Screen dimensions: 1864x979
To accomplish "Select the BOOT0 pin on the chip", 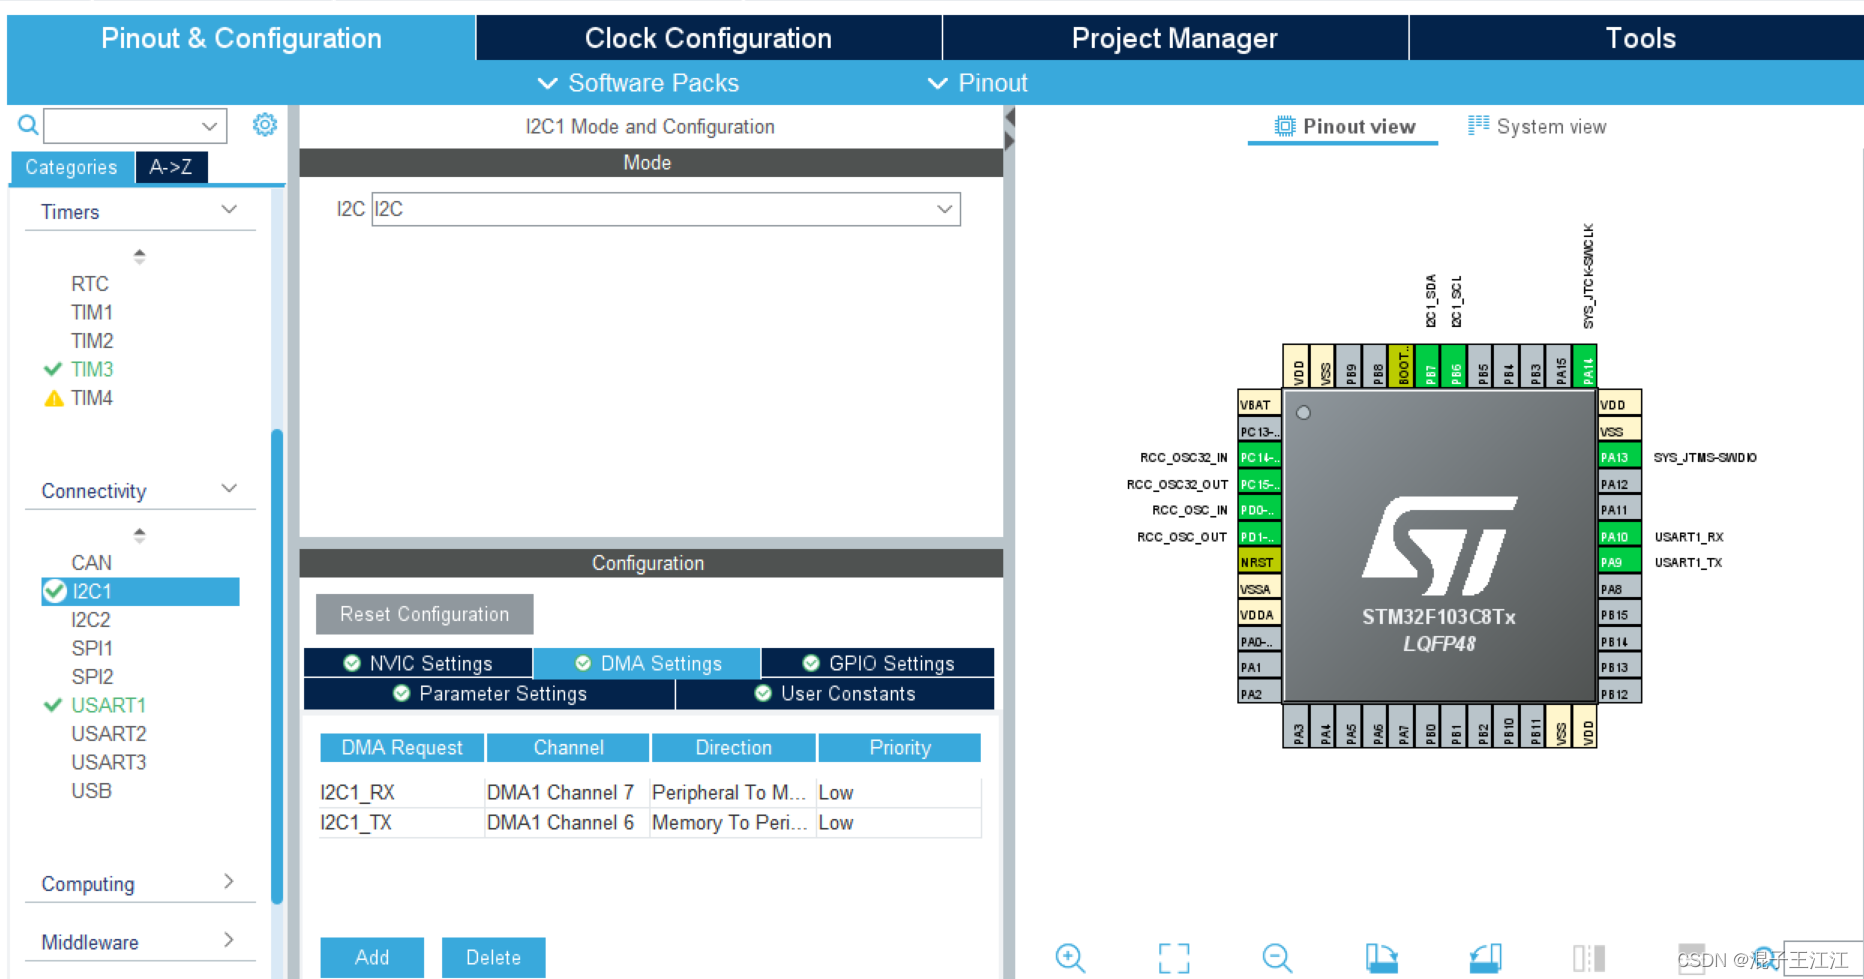I will pyautogui.click(x=1402, y=367).
